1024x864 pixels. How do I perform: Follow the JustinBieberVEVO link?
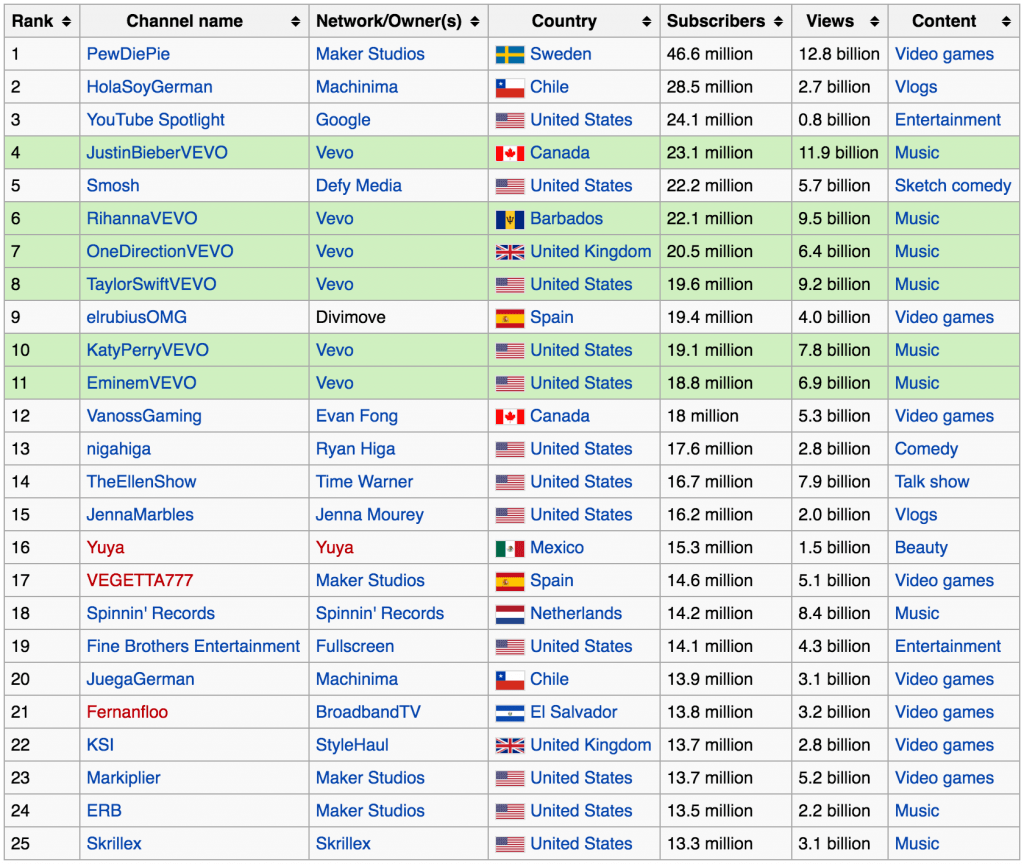click(x=157, y=153)
